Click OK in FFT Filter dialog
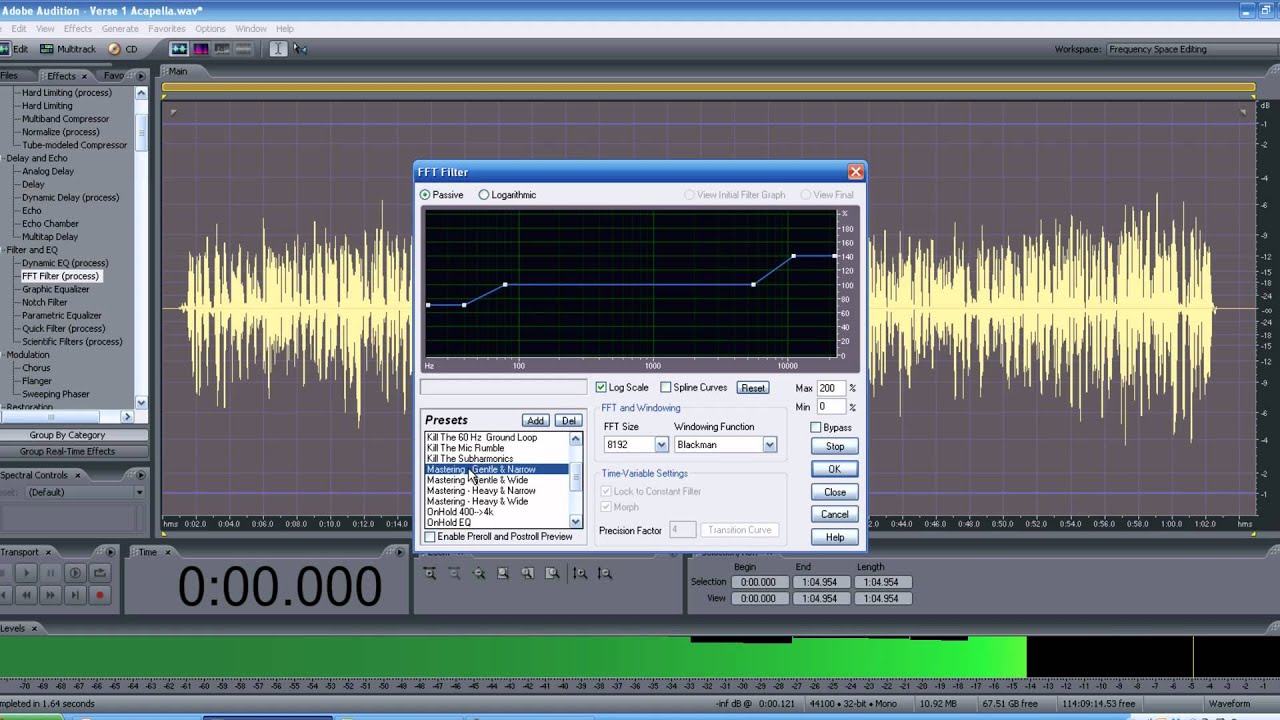The image size is (1280, 720). [835, 469]
